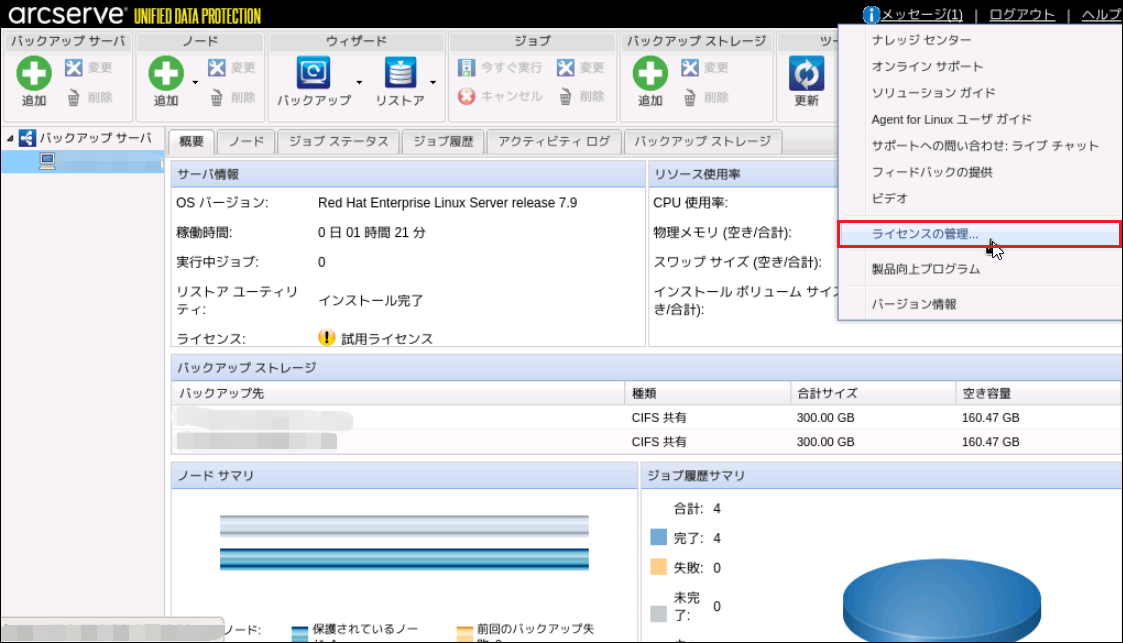
Task: Select the first CIFS 共有 storage row
Action: tap(647, 417)
